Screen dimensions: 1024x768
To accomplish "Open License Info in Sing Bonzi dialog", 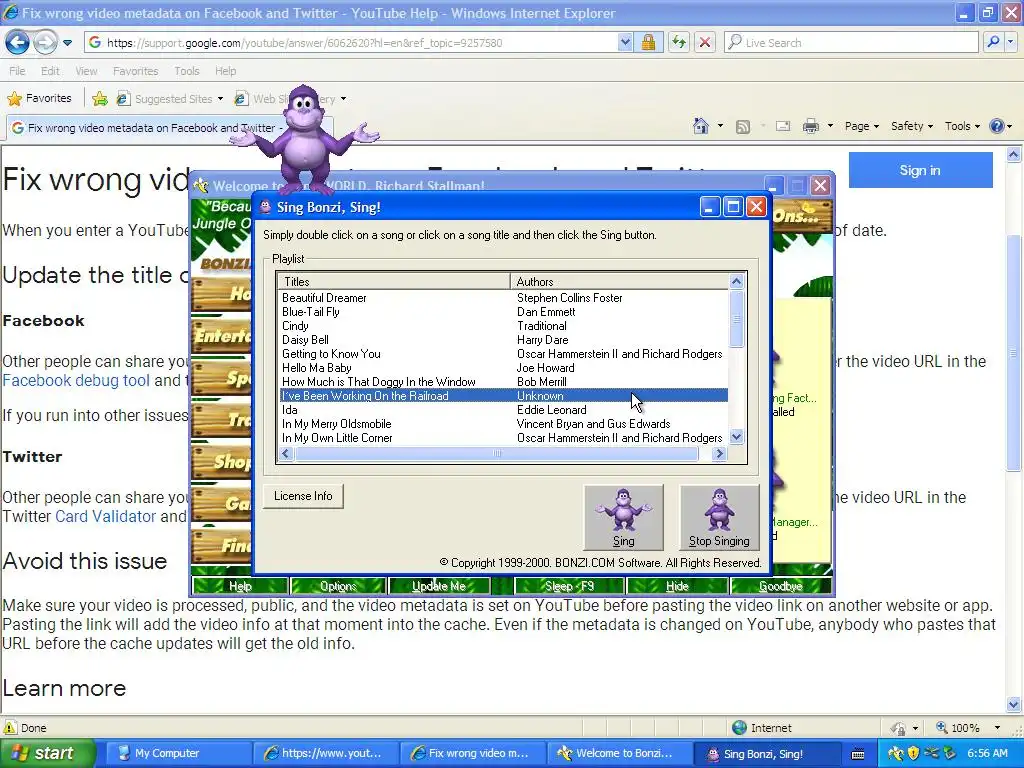I will coord(303,496).
